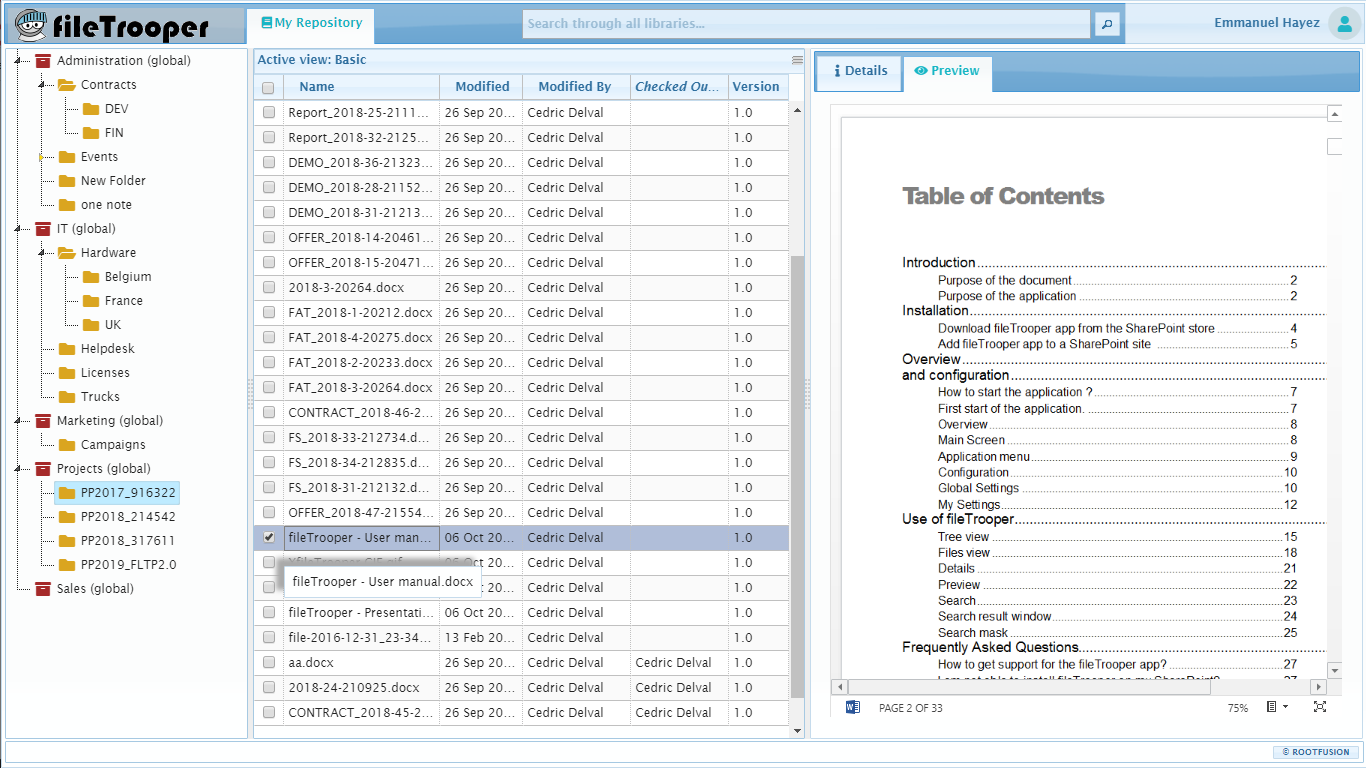The image size is (1366, 768).
Task: Open the page view options dropdown
Action: click(1277, 707)
